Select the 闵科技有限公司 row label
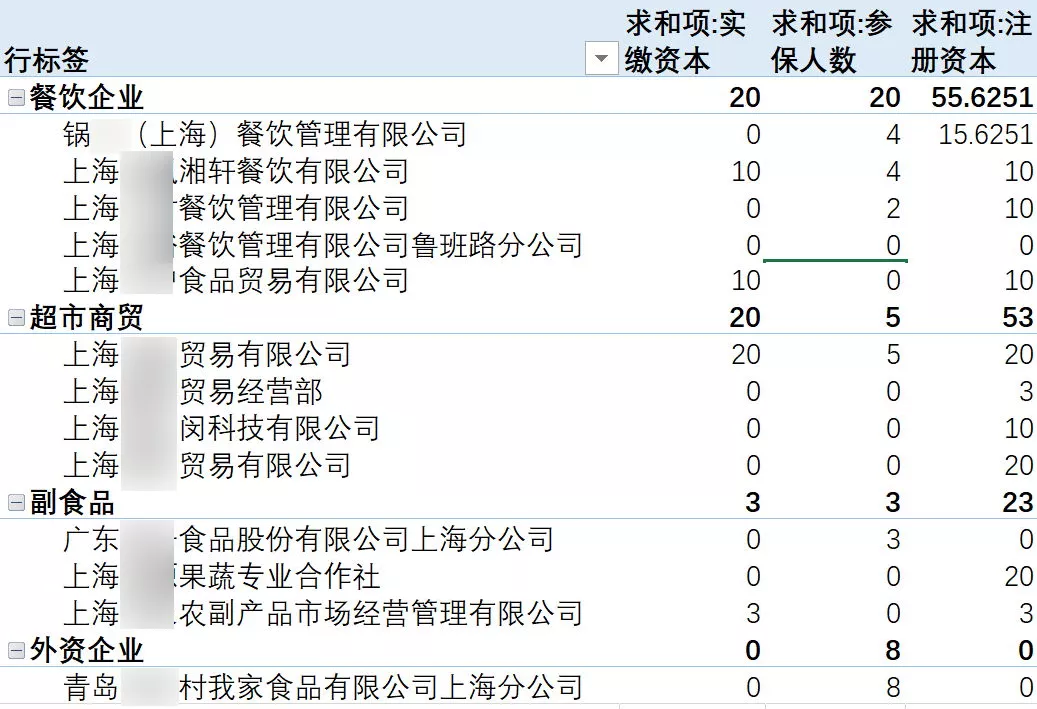This screenshot has width=1037, height=709. coord(278,429)
